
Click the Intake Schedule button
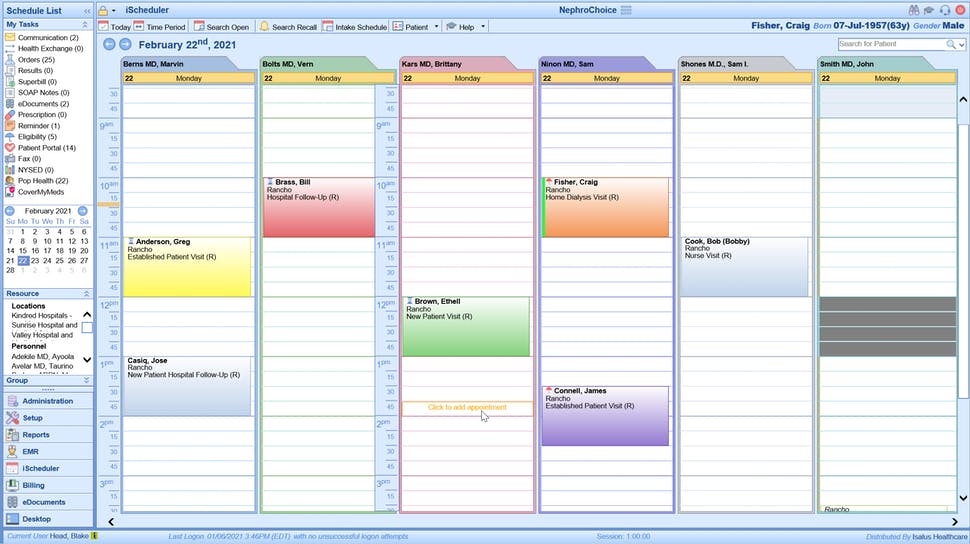(354, 27)
